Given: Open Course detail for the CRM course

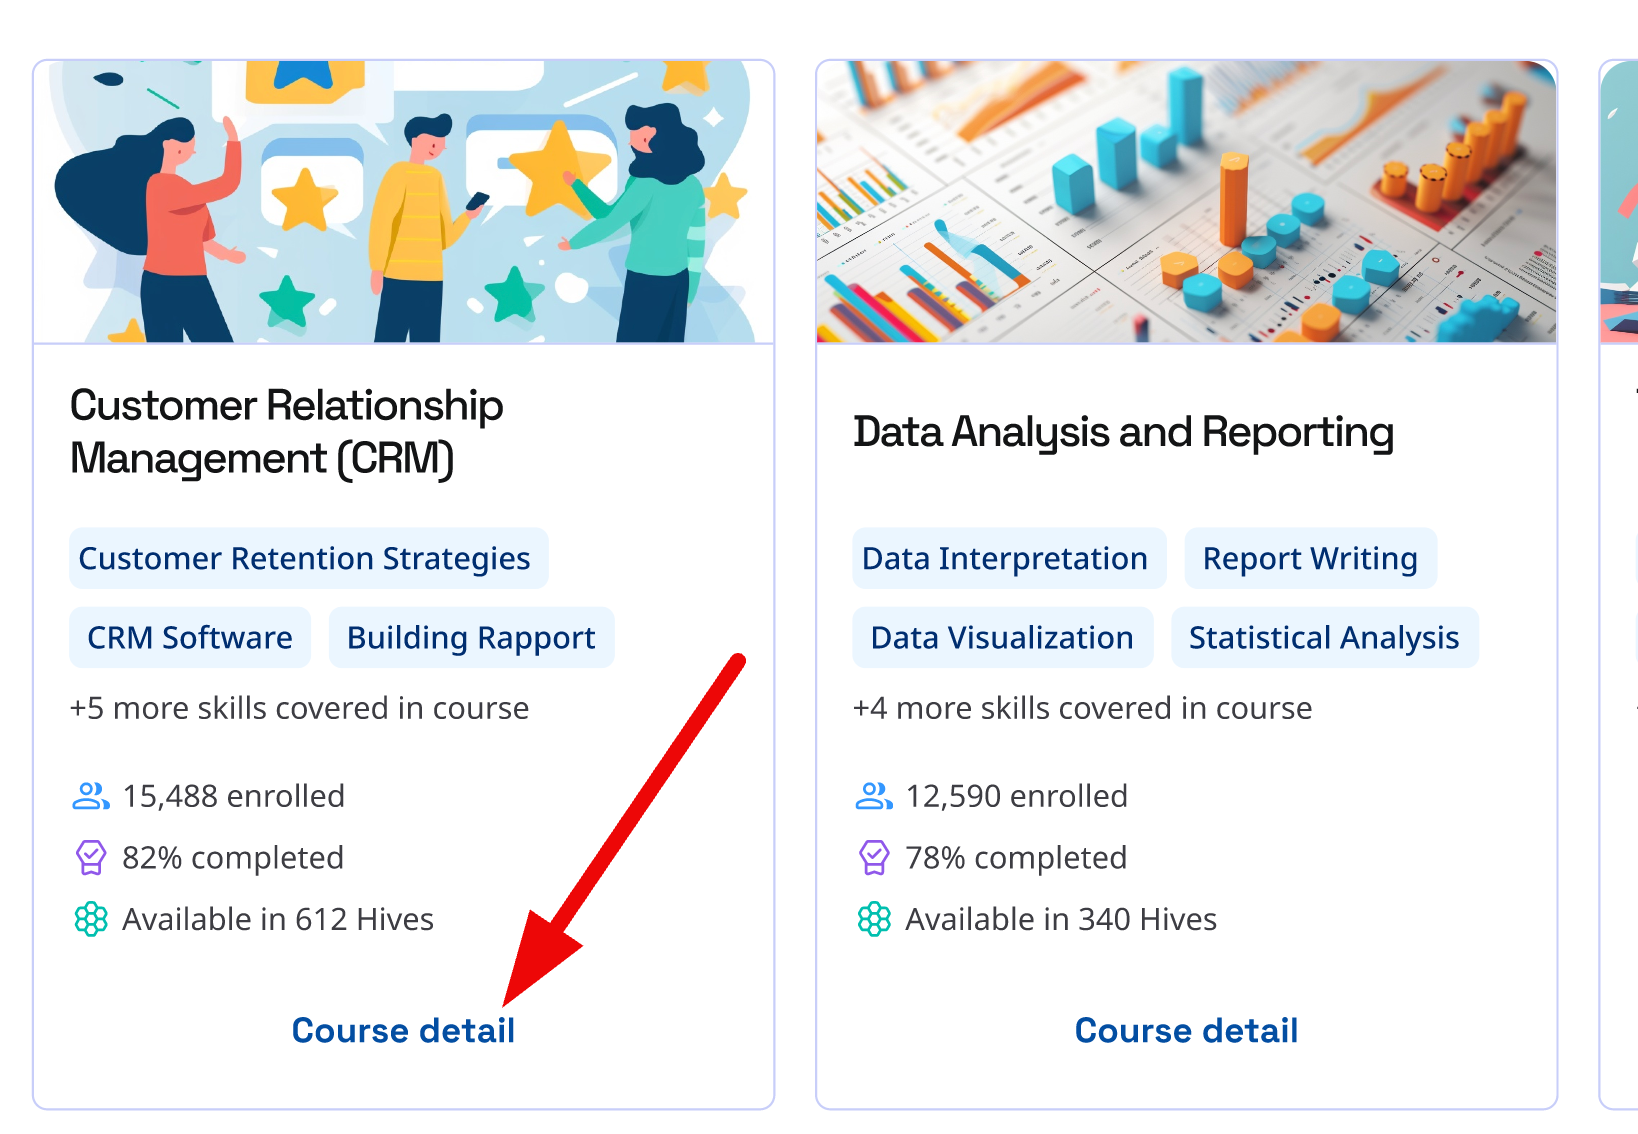Looking at the screenshot, I should (403, 1031).
